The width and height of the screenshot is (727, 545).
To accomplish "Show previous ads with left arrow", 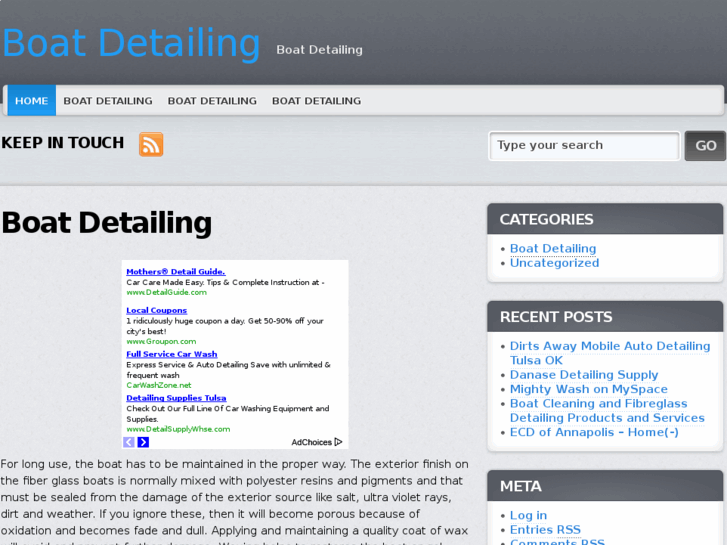I will 129,442.
